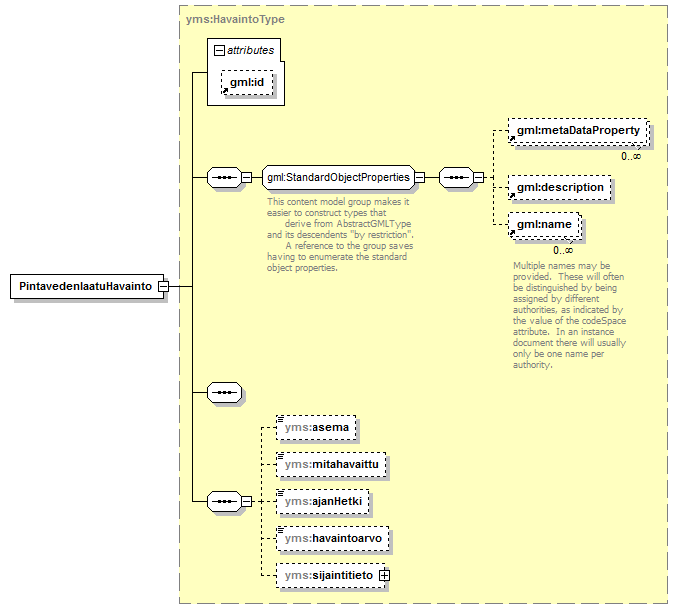Click the yms:HavaintoType label
Image resolution: width=678 pixels, height=609 pixels.
235,19
